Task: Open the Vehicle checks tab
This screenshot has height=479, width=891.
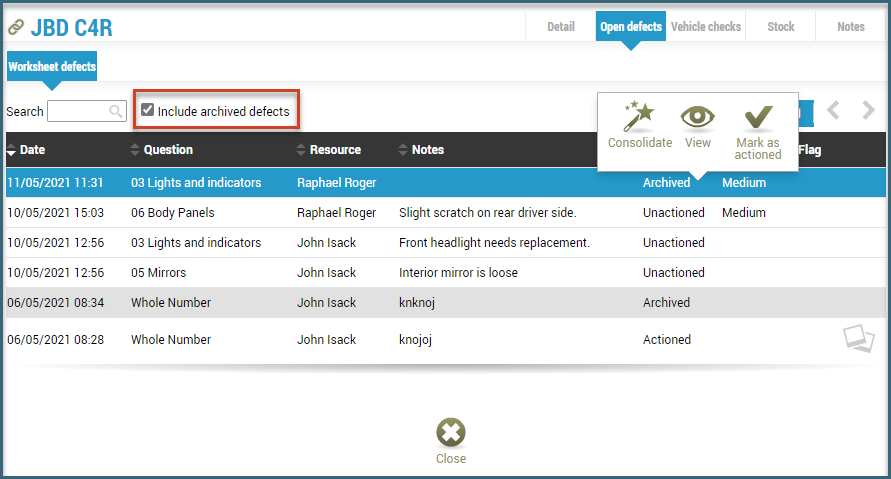Action: (706, 27)
